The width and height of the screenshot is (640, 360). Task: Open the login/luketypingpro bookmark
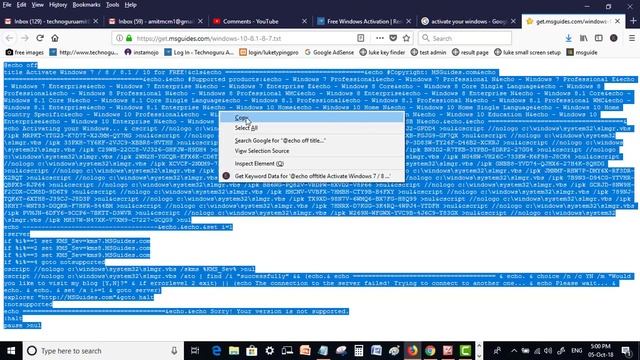pyautogui.click(x=269, y=52)
